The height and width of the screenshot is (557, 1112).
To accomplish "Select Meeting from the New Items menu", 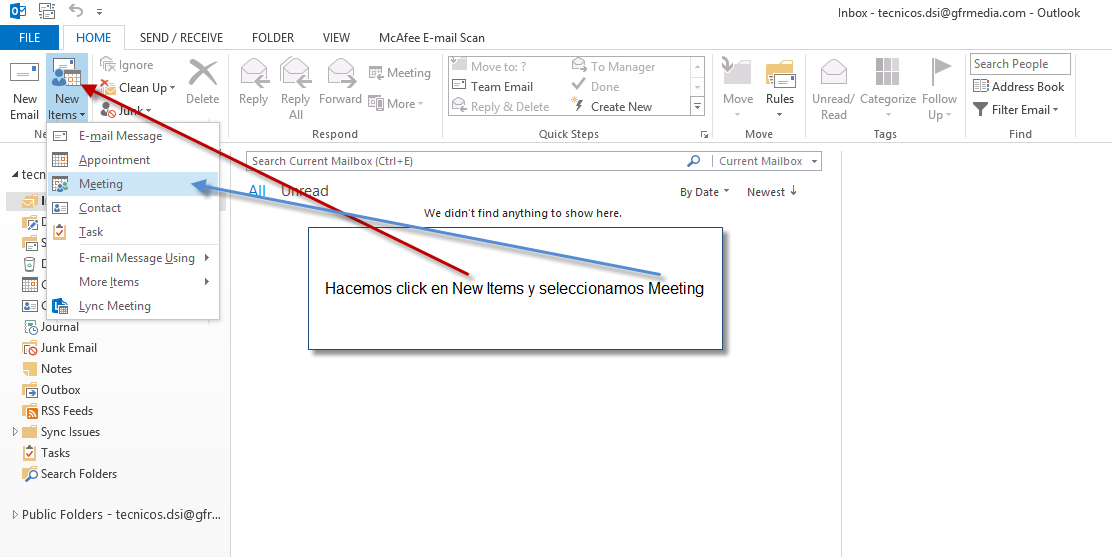I will pyautogui.click(x=101, y=184).
